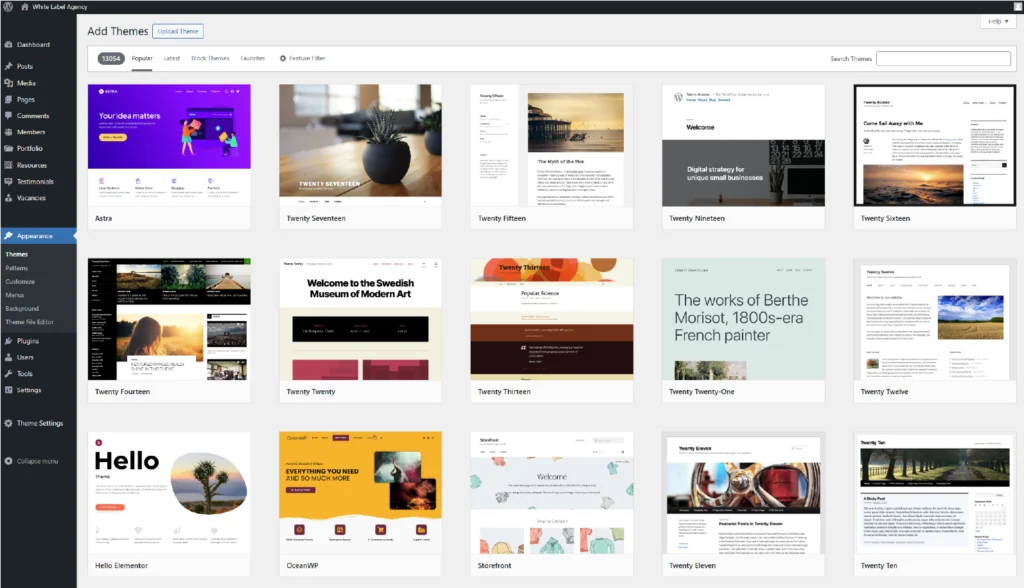Click the Vacancies icon in sidebar
This screenshot has width=1024, height=588.
coord(8,198)
